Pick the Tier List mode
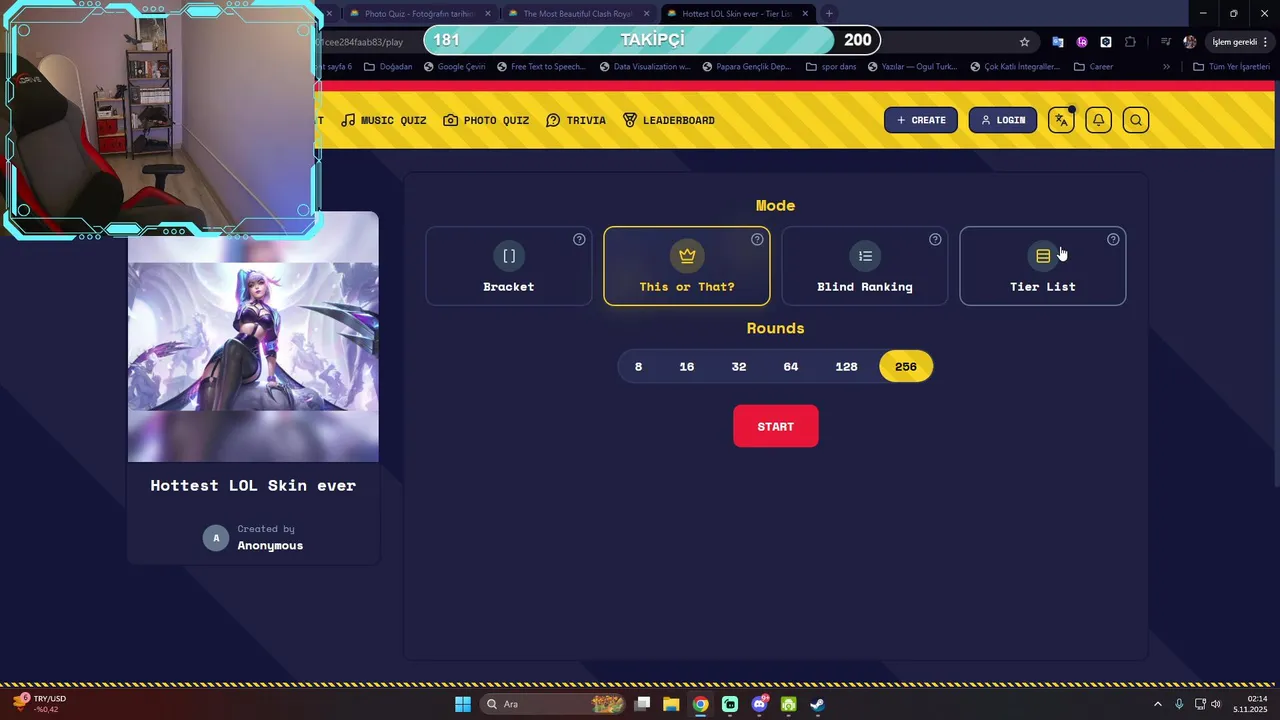This screenshot has height=720, width=1280. (x=1043, y=266)
